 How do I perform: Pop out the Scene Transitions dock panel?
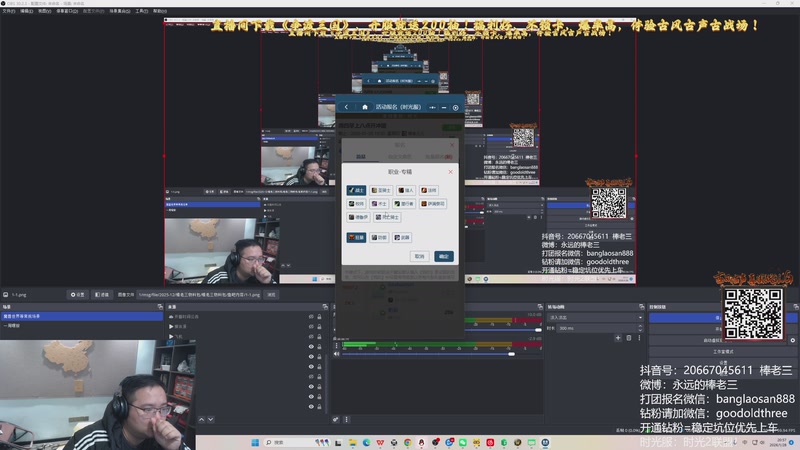pos(641,307)
